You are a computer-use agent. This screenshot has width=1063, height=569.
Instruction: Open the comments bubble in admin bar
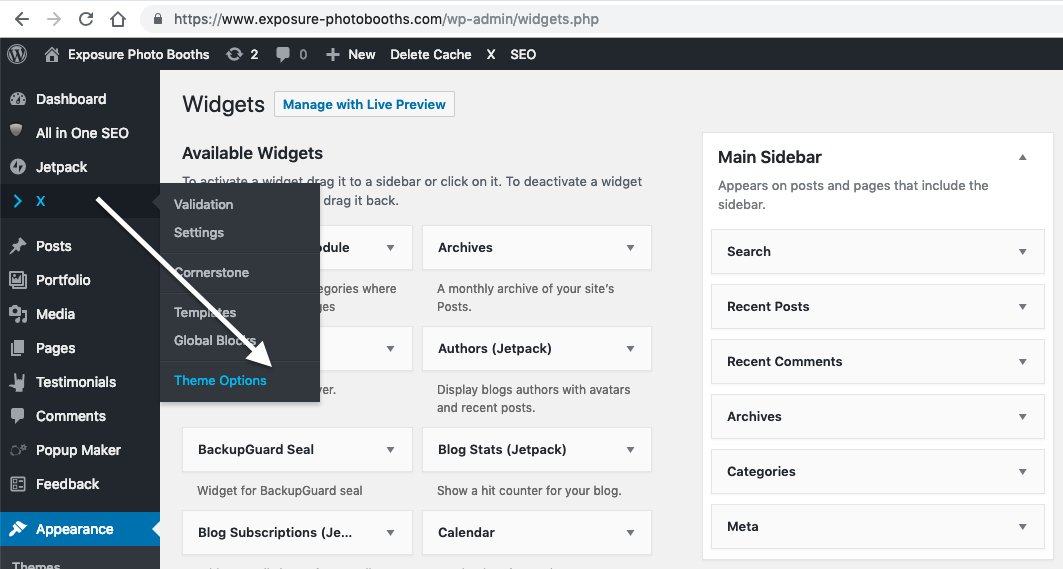tap(284, 54)
